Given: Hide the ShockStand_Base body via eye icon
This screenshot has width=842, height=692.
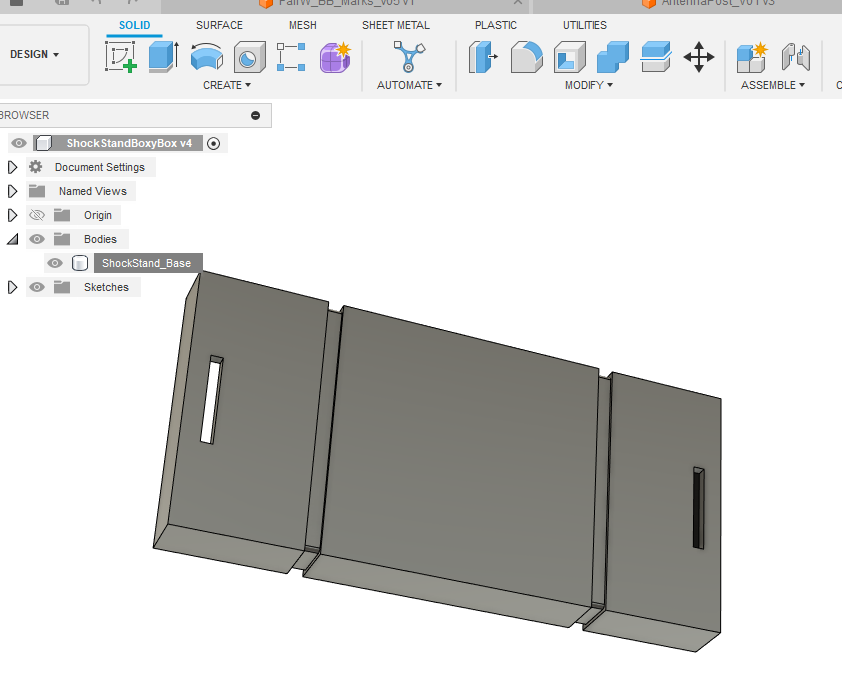Looking at the screenshot, I should 55,263.
